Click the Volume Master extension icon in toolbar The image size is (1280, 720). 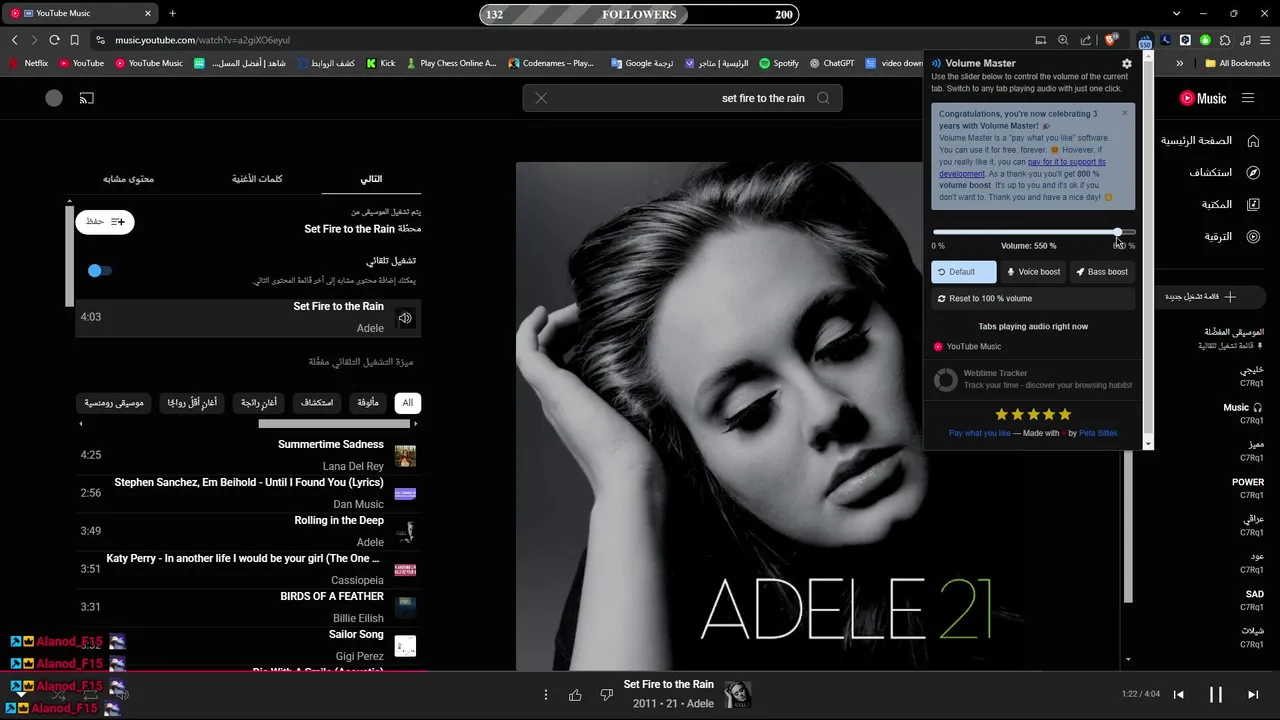coord(1145,40)
